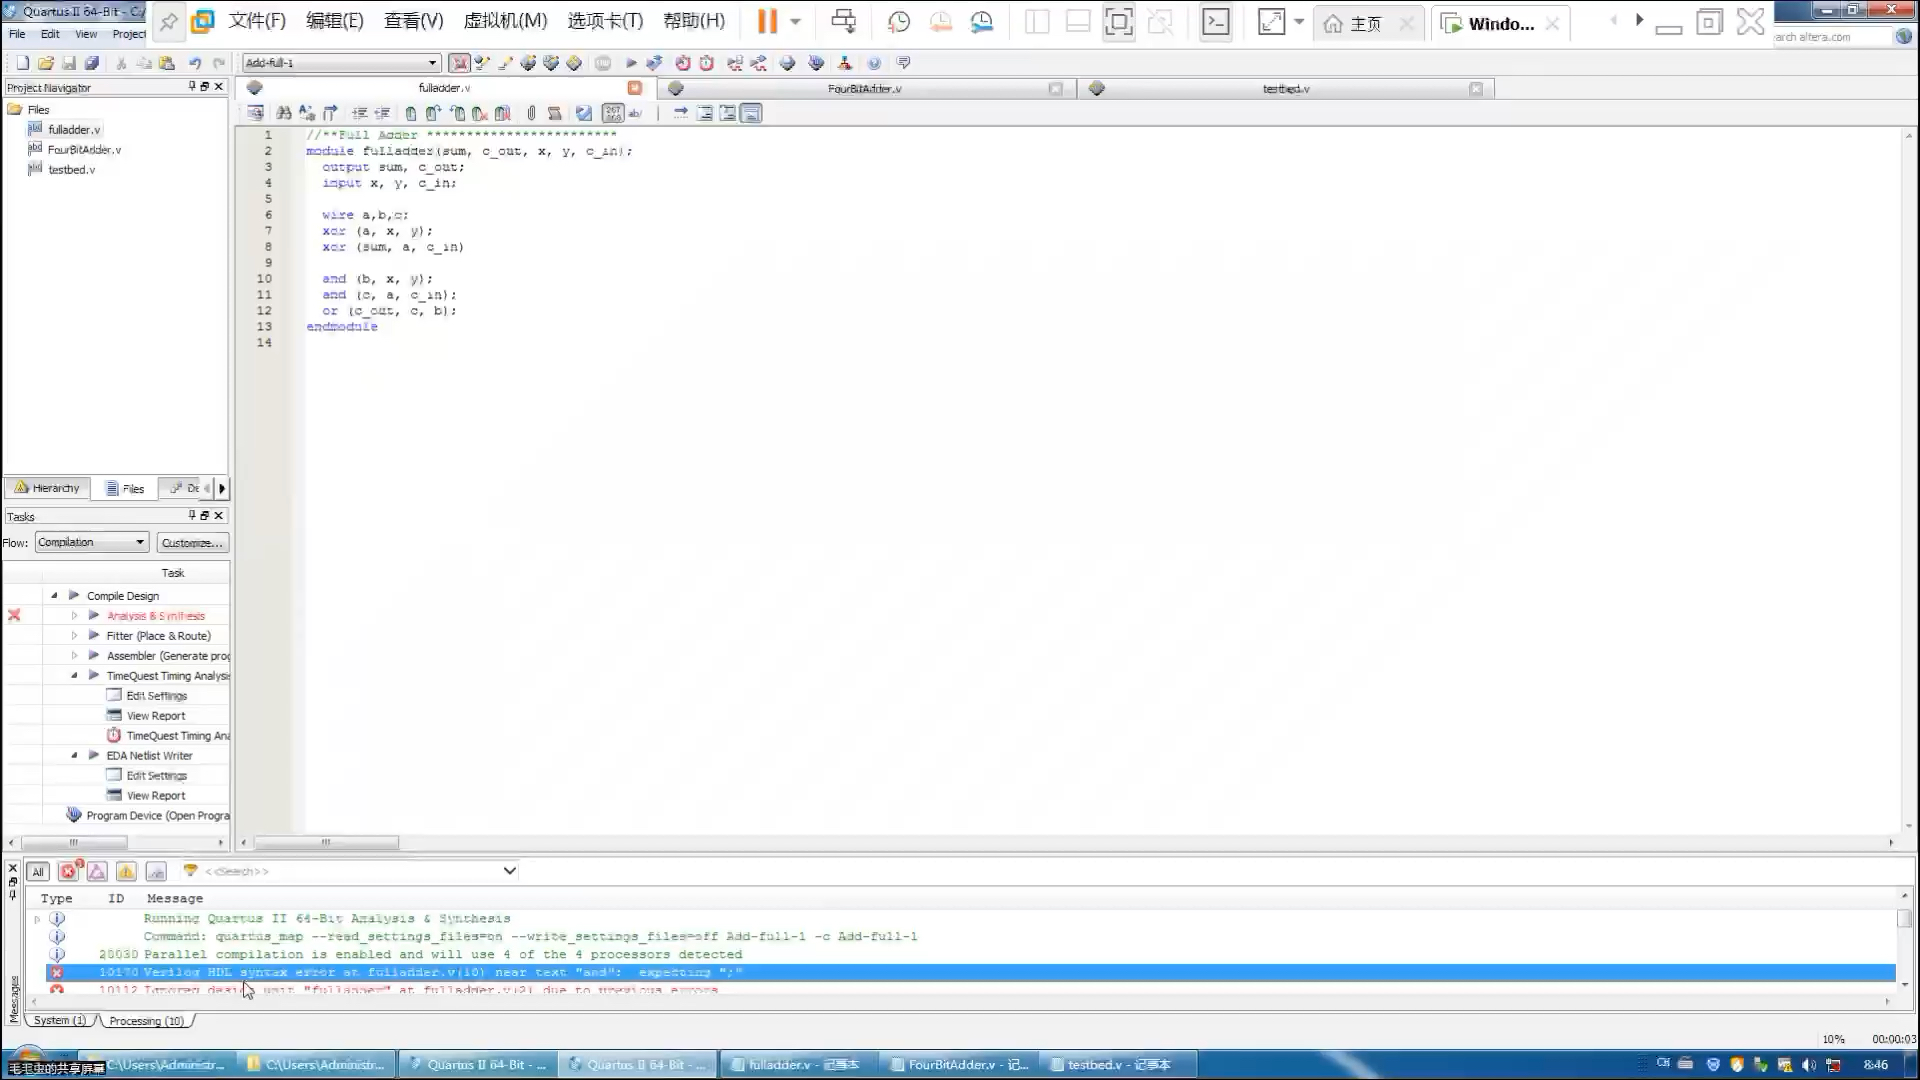Click the Save All toolbar icon
The image size is (1920, 1080).
point(92,63)
